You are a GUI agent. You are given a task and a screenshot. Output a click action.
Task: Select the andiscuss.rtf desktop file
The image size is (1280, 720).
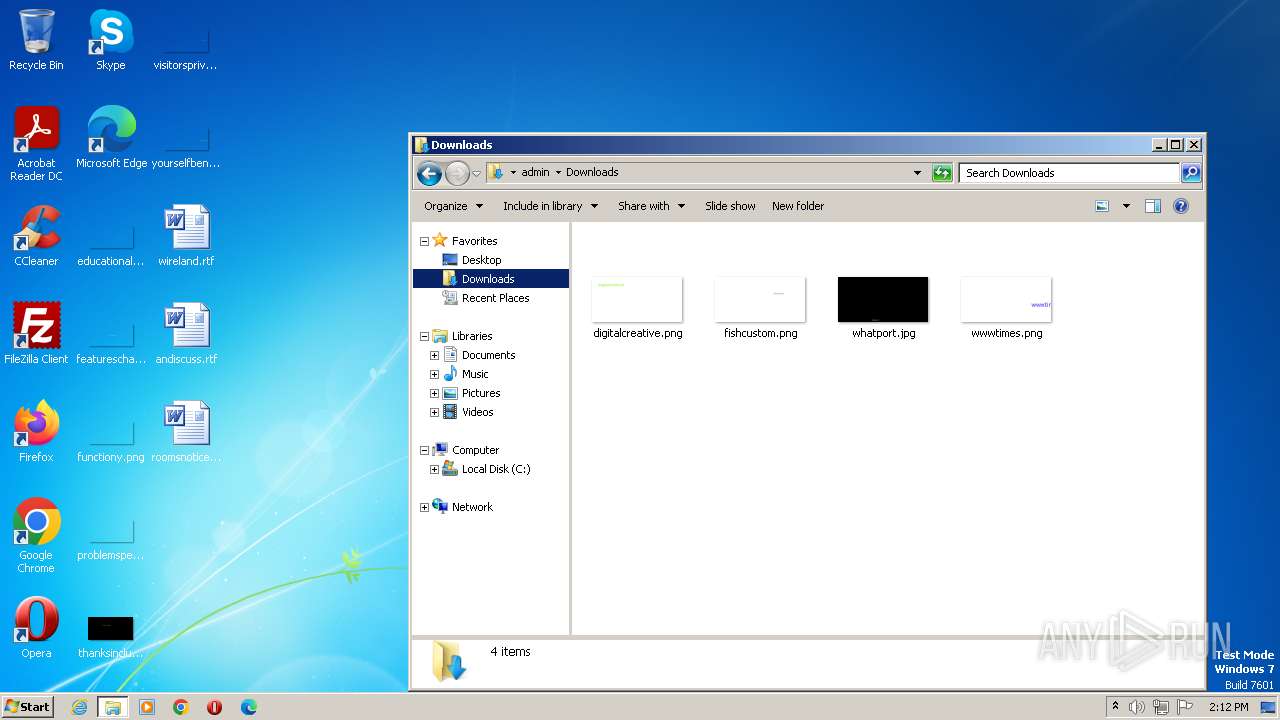coord(186,334)
